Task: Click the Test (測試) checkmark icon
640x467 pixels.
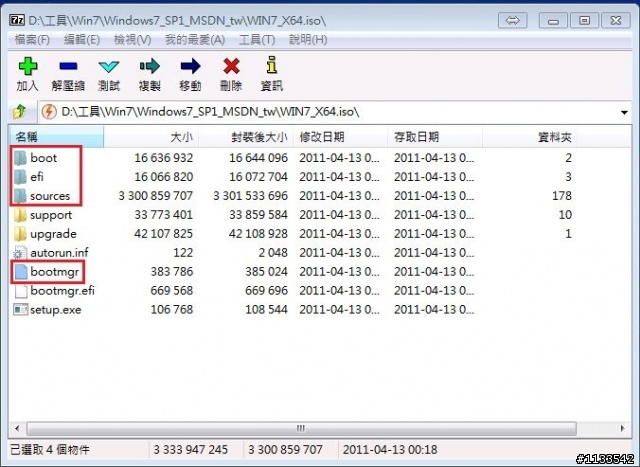Action: pos(109,67)
